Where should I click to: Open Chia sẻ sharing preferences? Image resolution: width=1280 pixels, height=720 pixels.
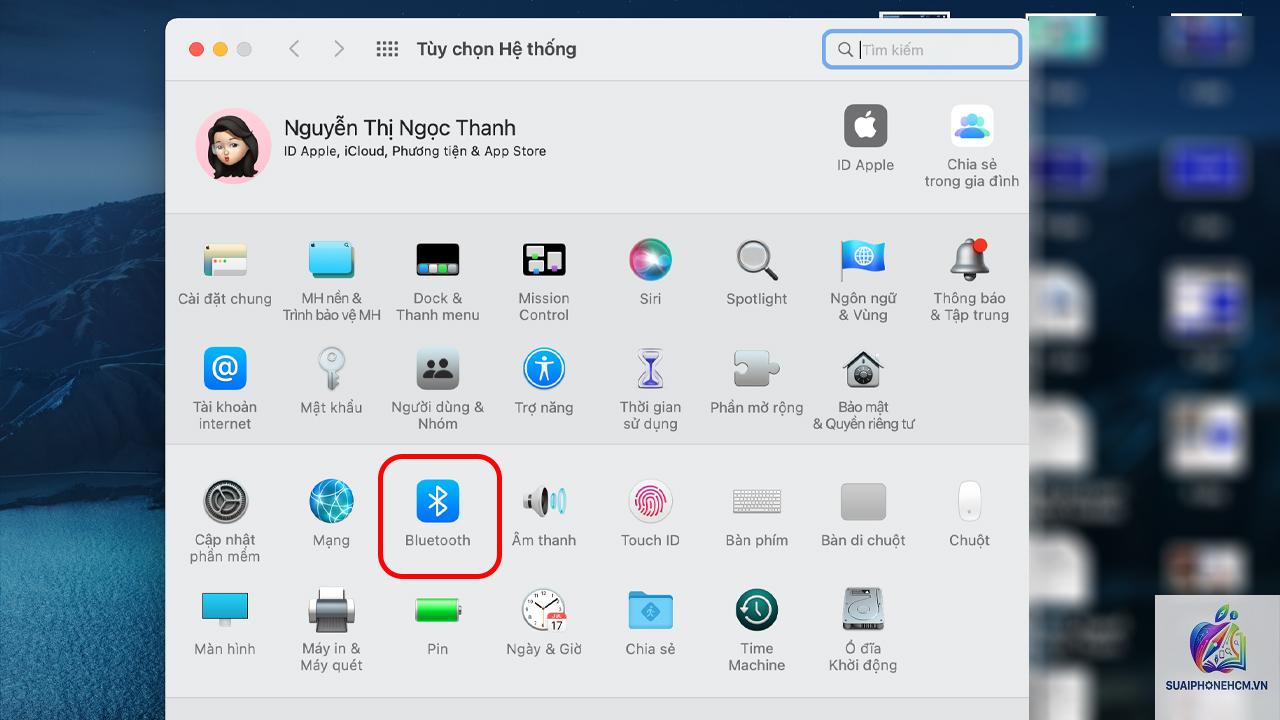click(x=650, y=610)
